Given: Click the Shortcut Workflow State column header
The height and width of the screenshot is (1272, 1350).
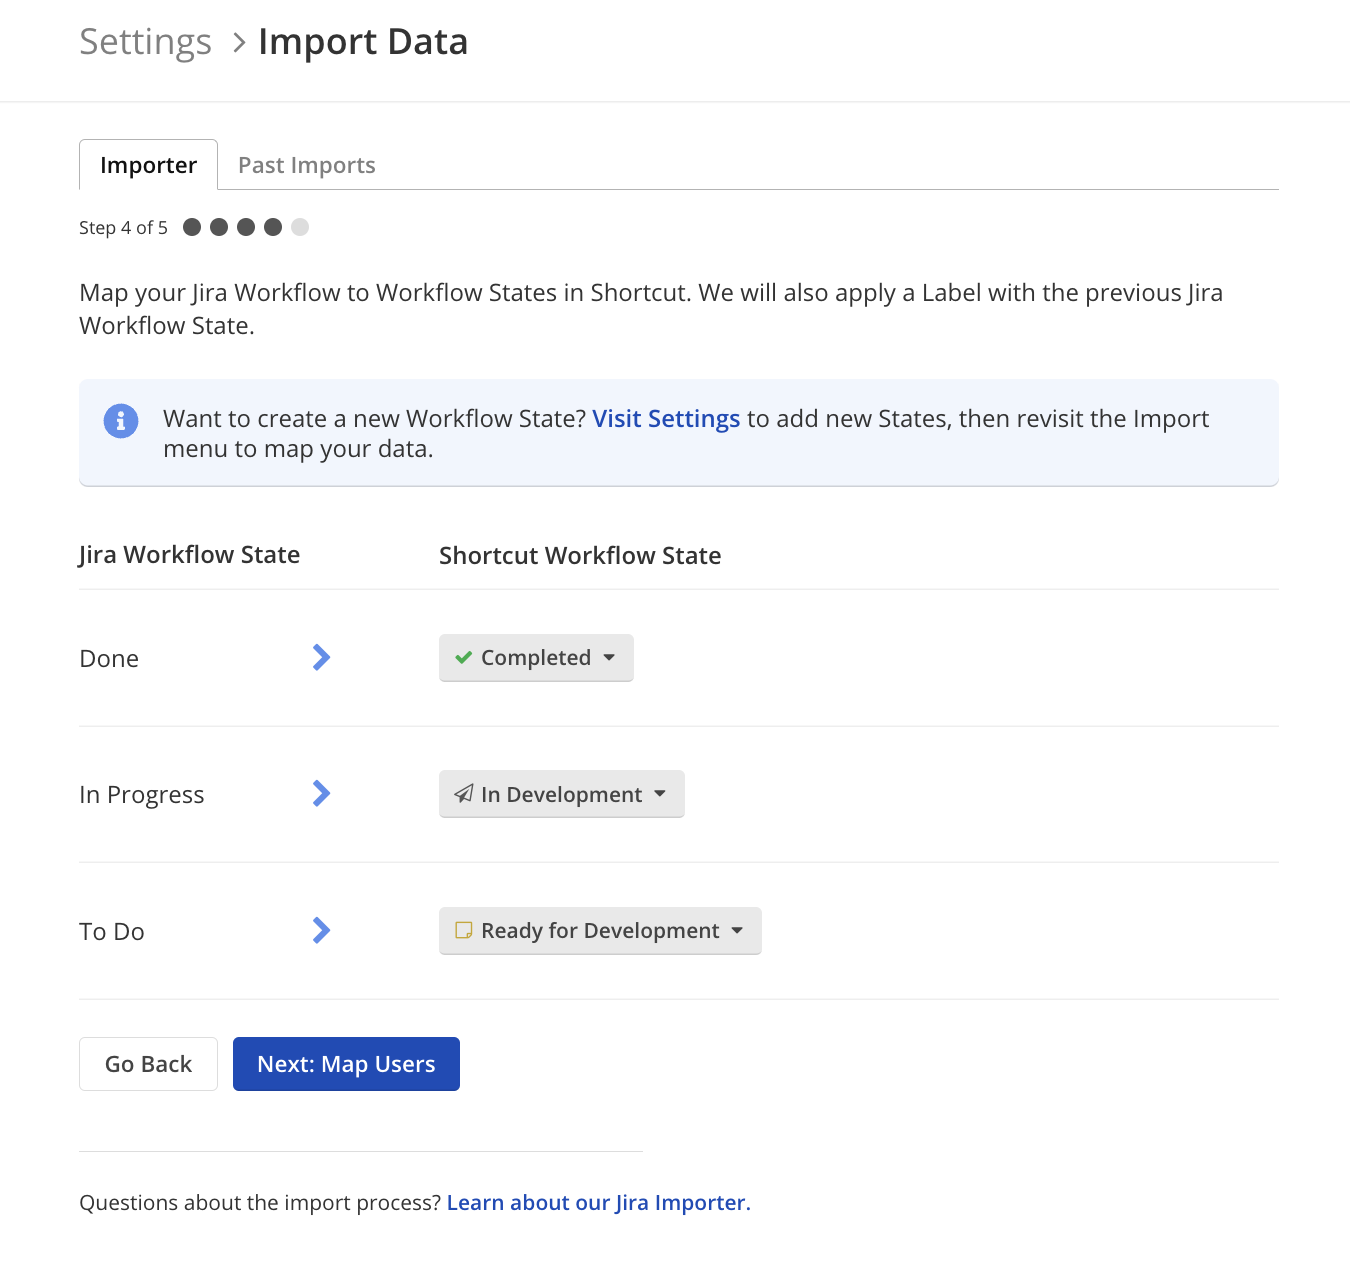Looking at the screenshot, I should (580, 555).
